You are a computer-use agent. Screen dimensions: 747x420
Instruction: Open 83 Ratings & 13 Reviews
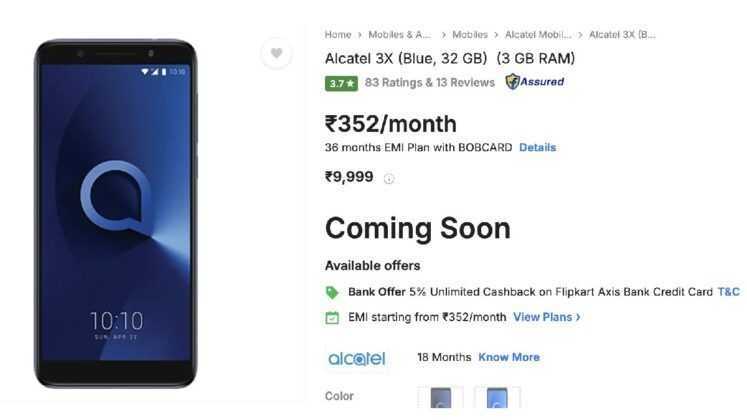pyautogui.click(x=430, y=83)
